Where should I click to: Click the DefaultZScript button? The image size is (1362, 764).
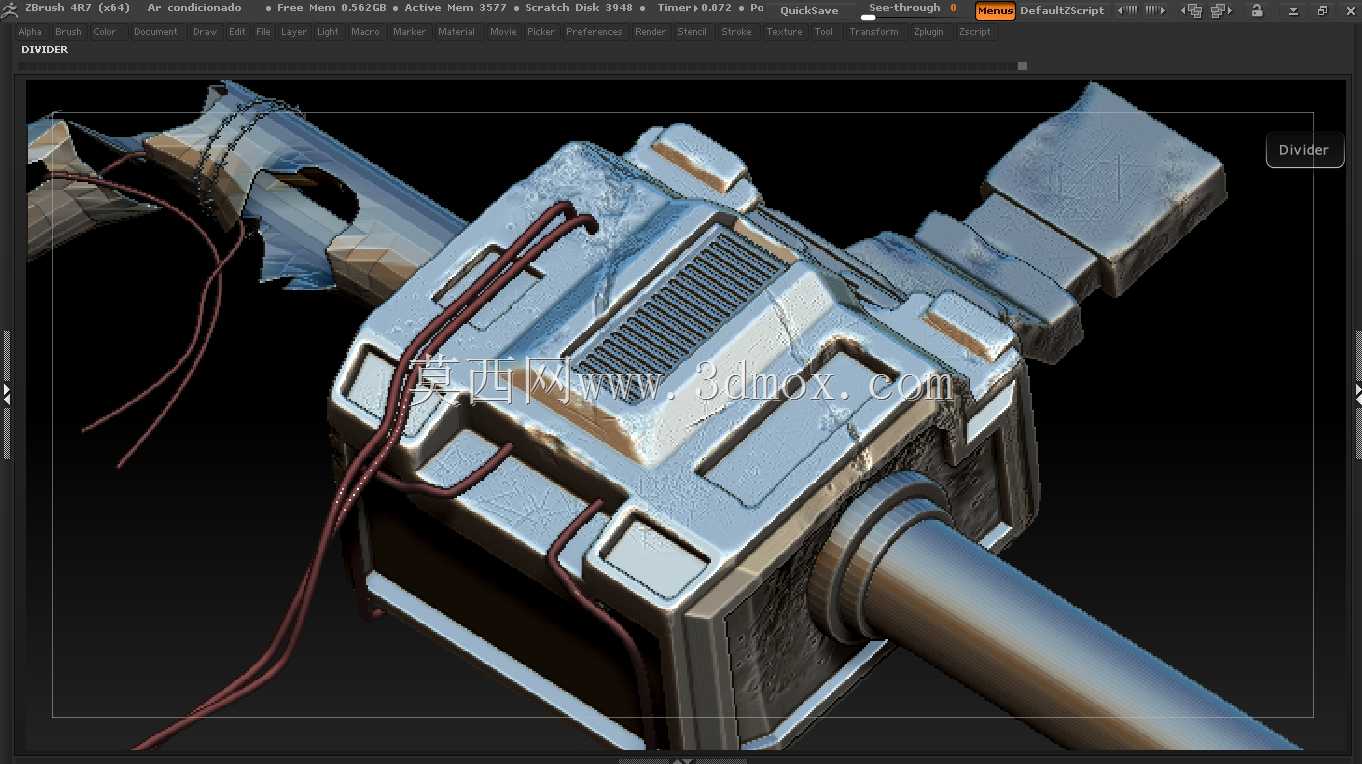pyautogui.click(x=1062, y=11)
